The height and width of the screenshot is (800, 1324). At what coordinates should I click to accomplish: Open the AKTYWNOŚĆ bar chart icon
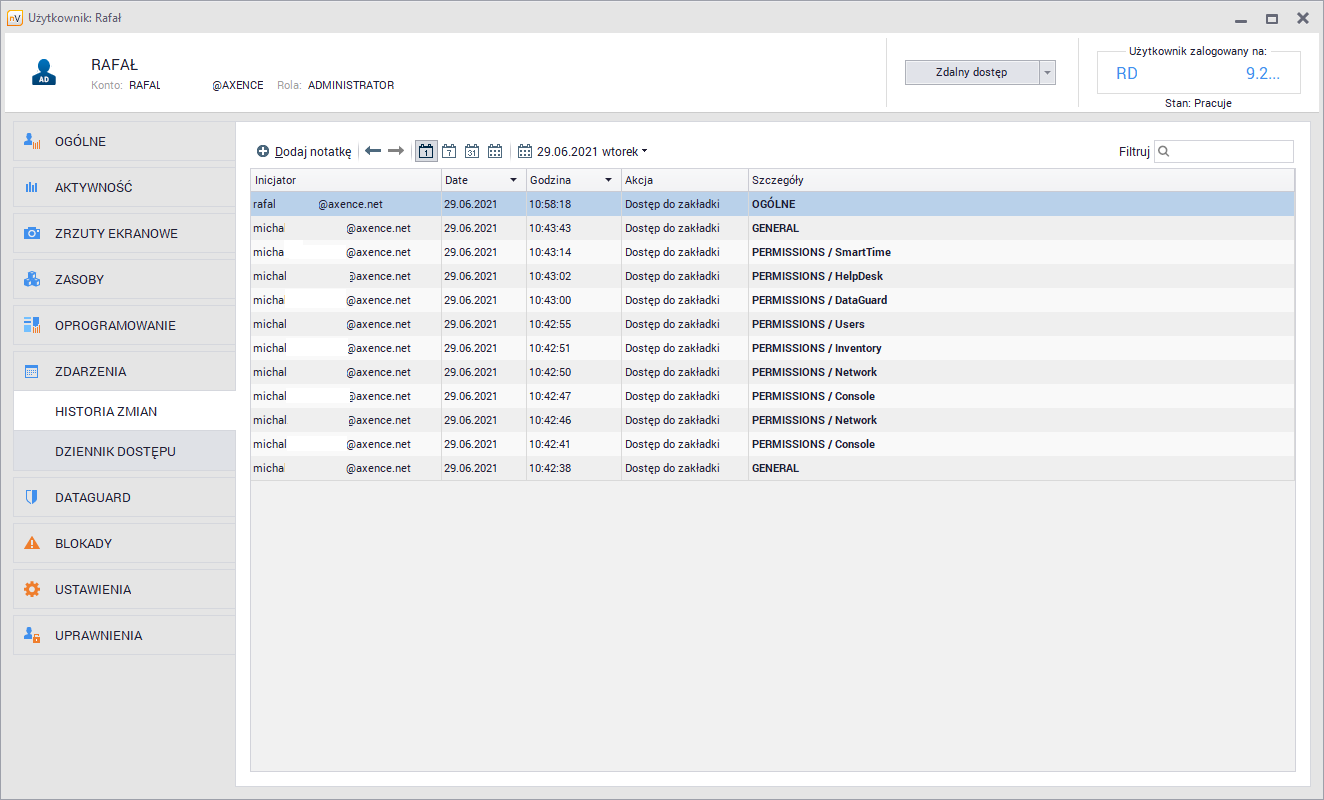click(31, 187)
